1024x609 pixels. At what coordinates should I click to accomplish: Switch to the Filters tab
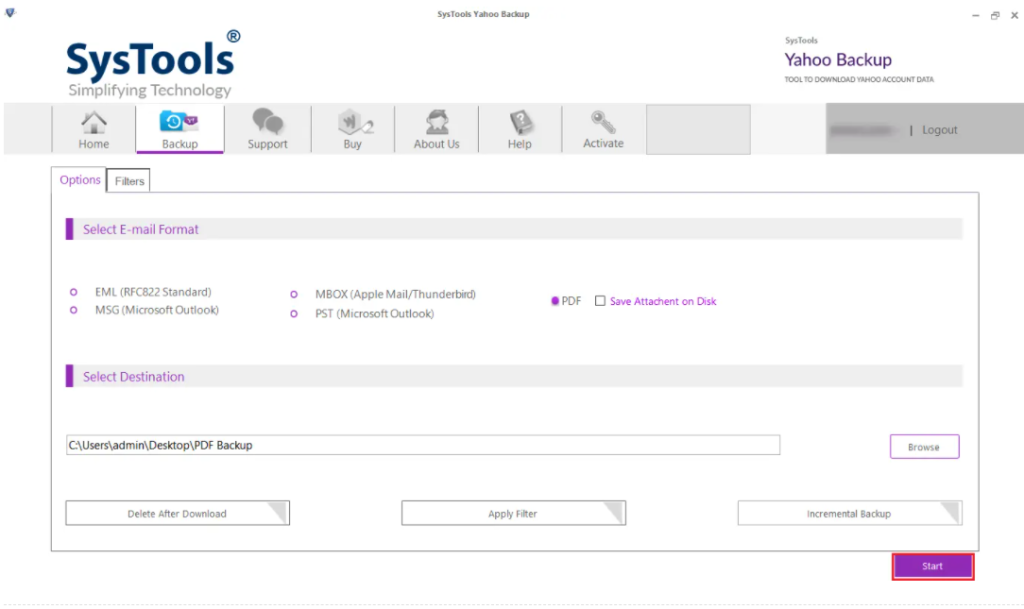point(129,181)
